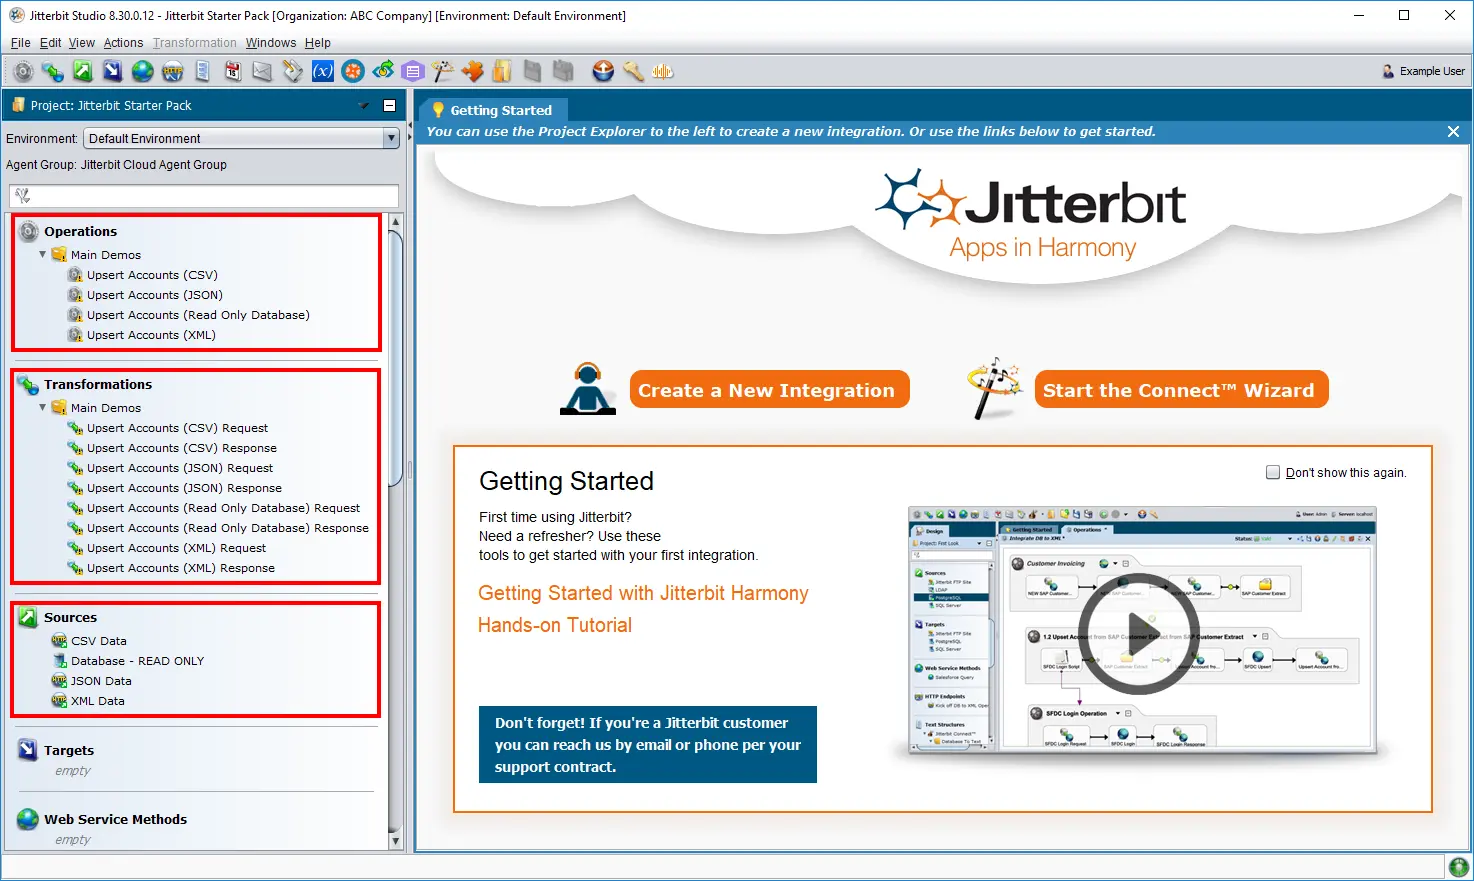Click the New Transformation toolbar icon

[x=53, y=71]
